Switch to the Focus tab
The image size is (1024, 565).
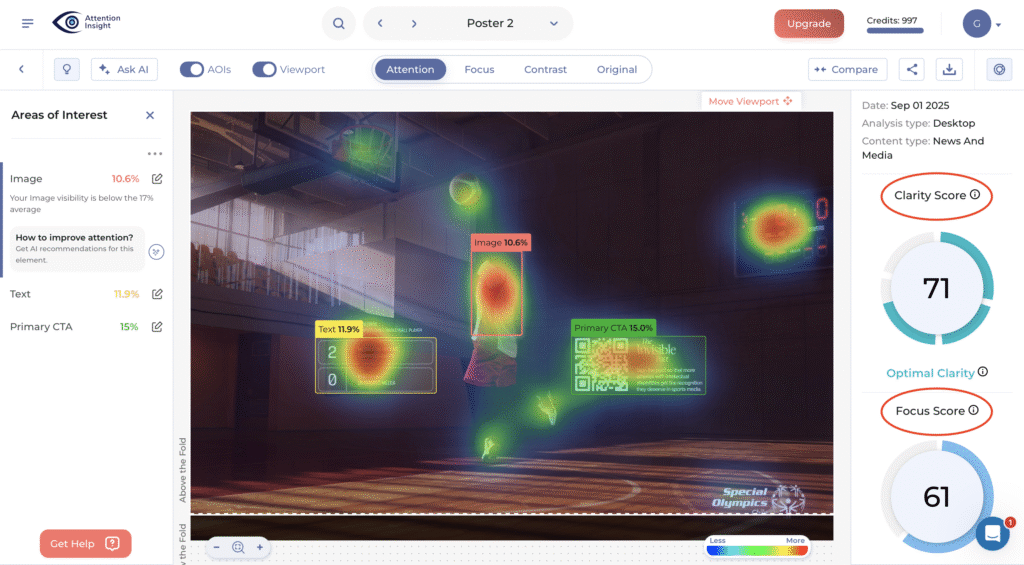pos(479,69)
